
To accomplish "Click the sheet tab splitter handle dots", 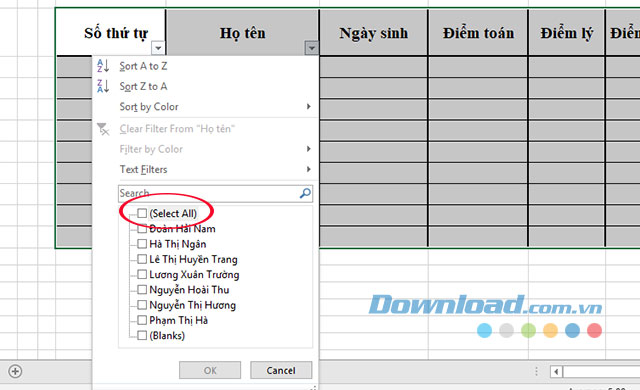I will coord(536,371).
